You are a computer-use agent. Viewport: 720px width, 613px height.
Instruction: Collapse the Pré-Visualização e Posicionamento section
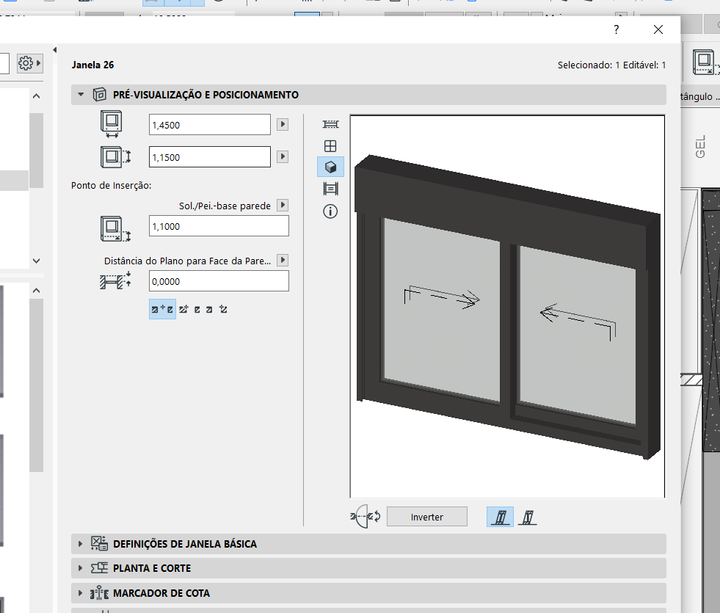coord(81,95)
